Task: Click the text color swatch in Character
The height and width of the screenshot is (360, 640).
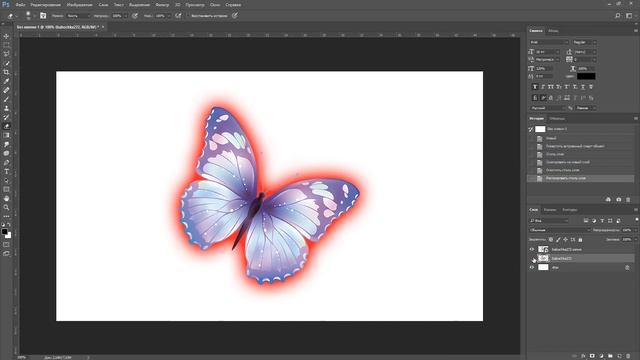Action: pos(586,76)
